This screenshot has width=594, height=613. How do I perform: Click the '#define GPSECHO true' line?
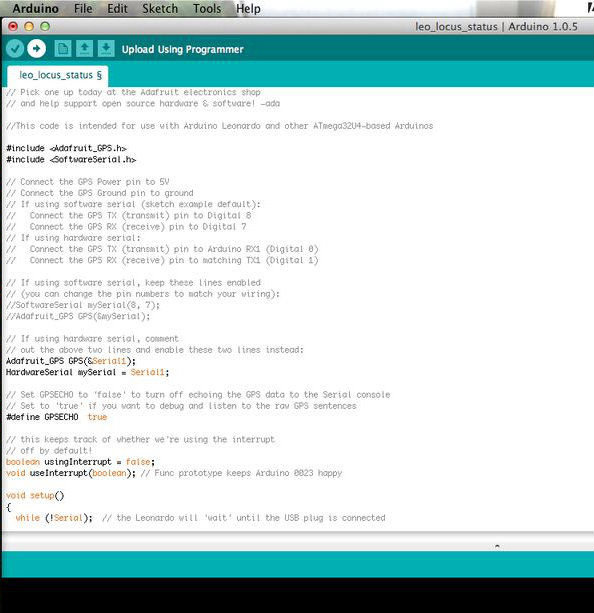(57, 417)
